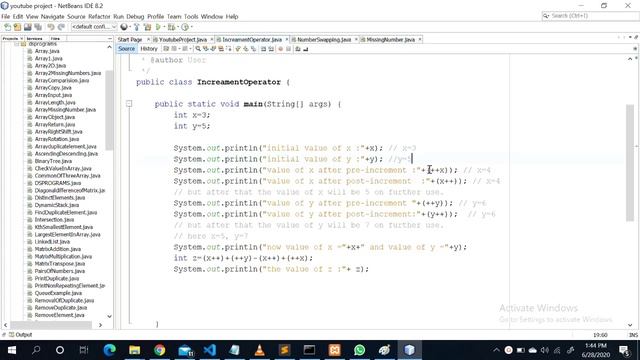Show hidden system tray icons chevron

496,350
